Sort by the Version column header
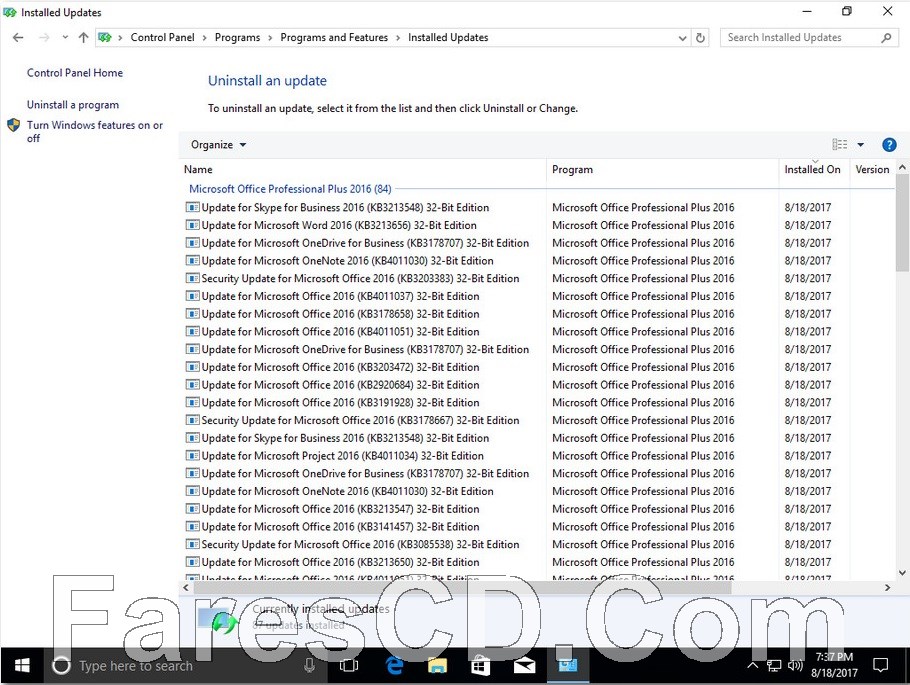Viewport: 910px width, 685px height. pos(872,170)
